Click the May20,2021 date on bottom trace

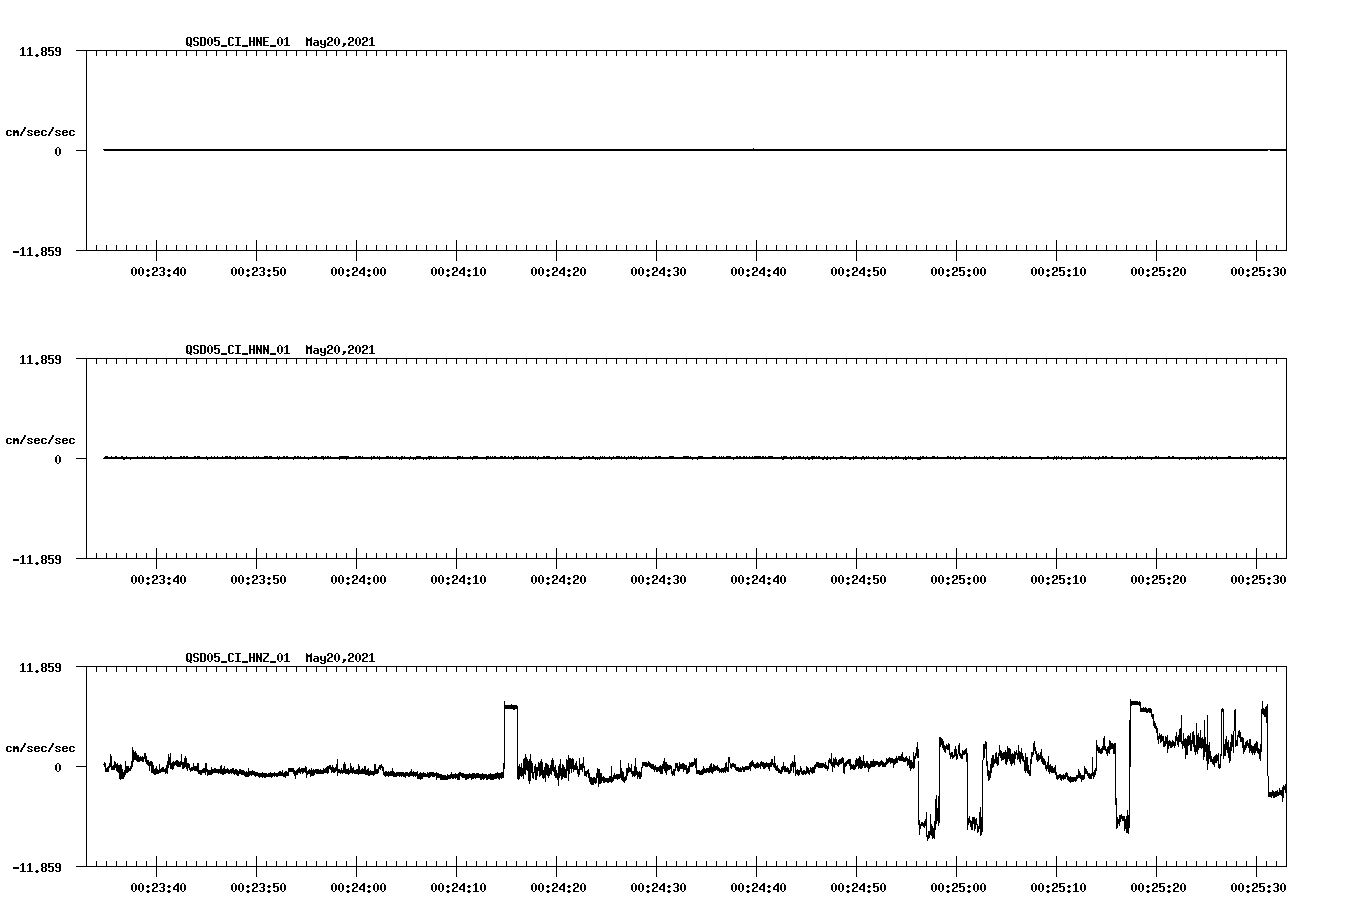340,658
